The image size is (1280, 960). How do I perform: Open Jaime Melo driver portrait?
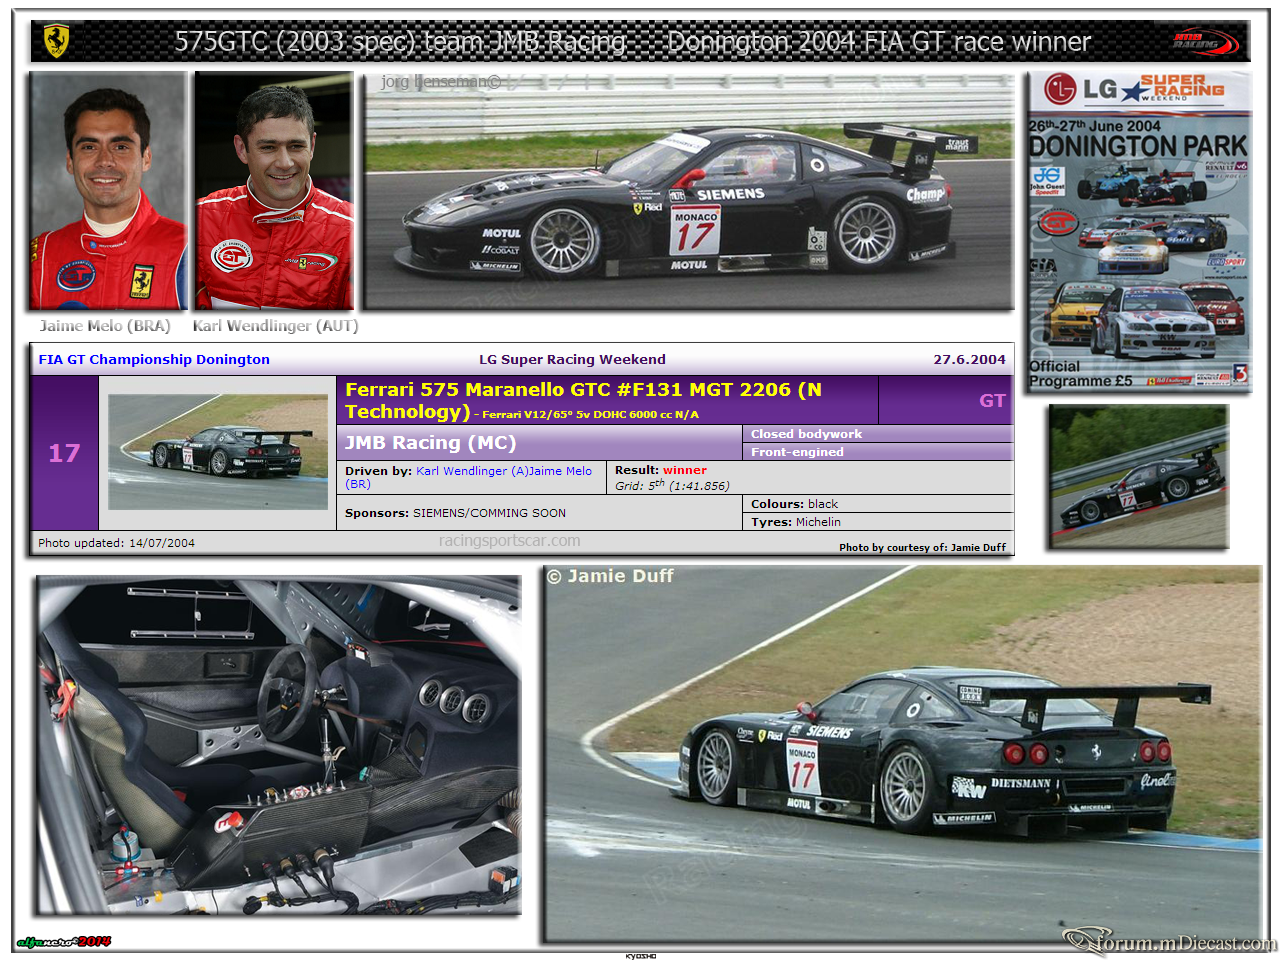tap(108, 190)
